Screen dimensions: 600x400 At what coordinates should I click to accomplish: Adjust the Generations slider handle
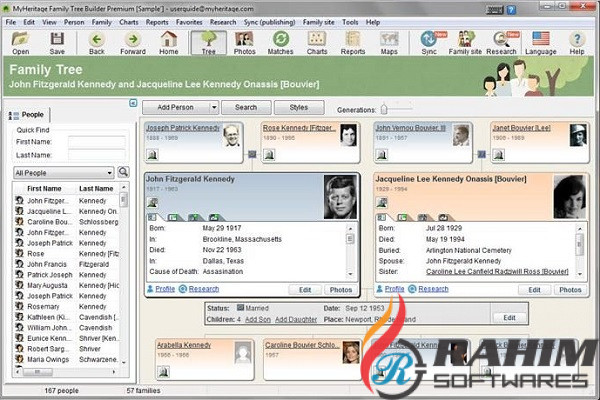pyautogui.click(x=384, y=109)
